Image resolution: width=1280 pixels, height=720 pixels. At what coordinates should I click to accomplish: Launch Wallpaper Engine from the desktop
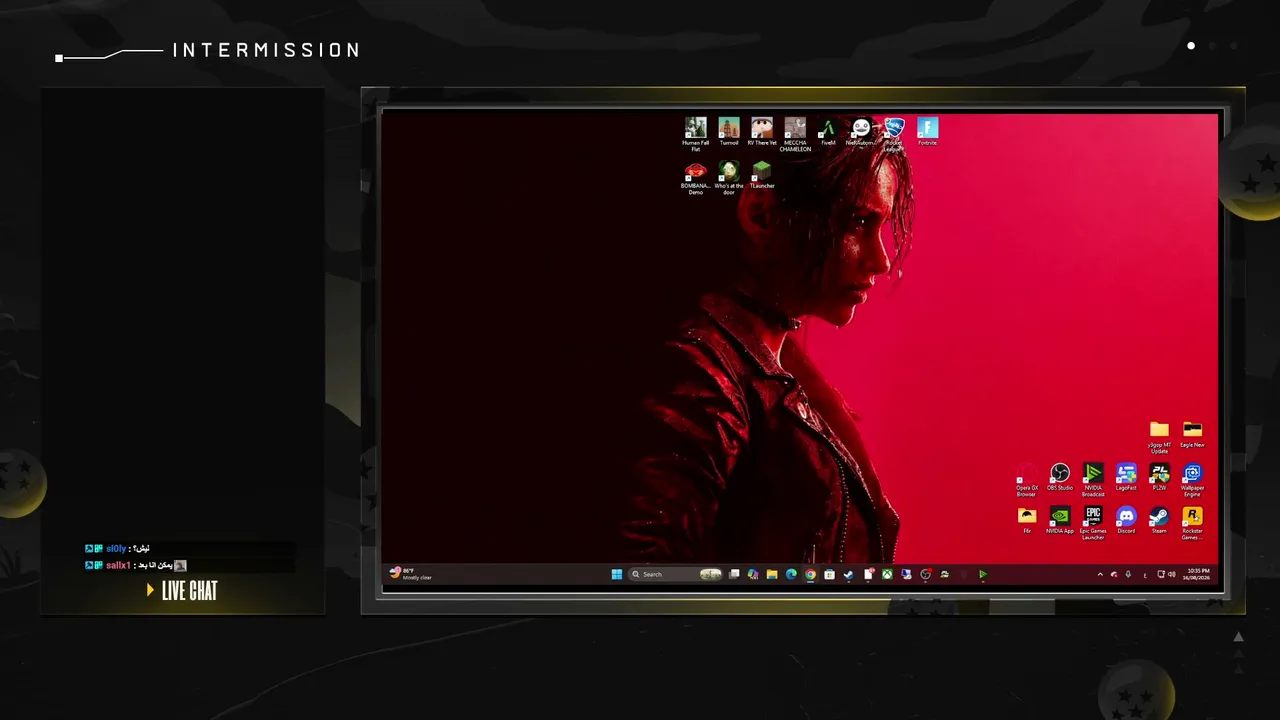click(1192, 480)
